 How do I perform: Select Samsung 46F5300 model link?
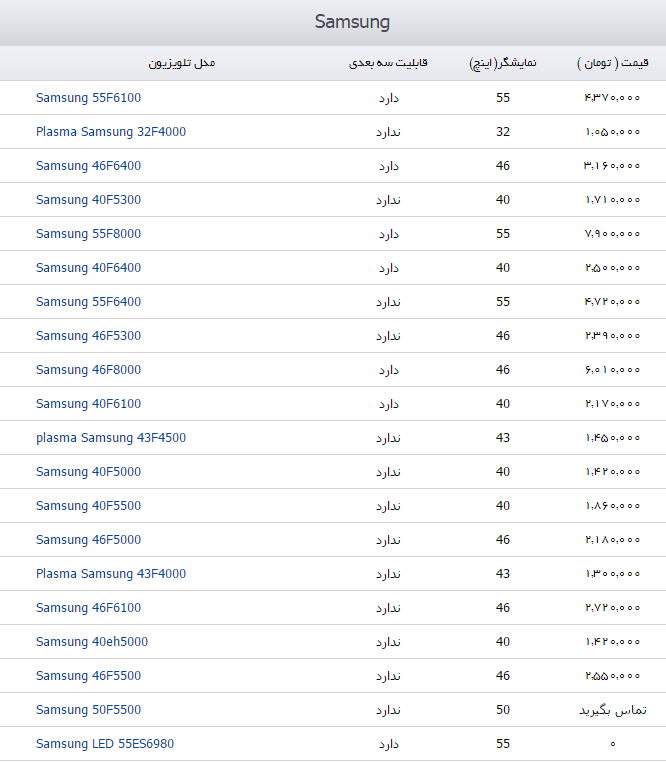[x=88, y=336]
